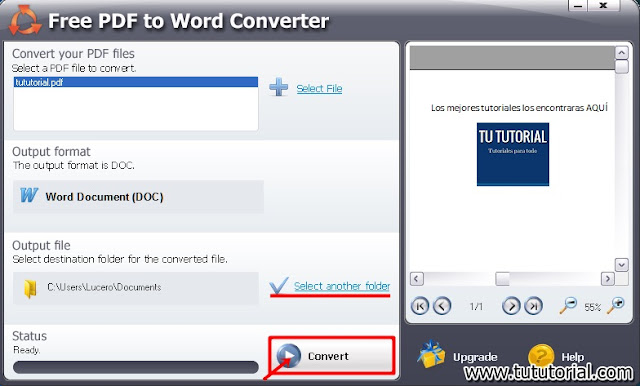Click the preview's scroll up arrow
This screenshot has height=386, width=640.
[622, 53]
